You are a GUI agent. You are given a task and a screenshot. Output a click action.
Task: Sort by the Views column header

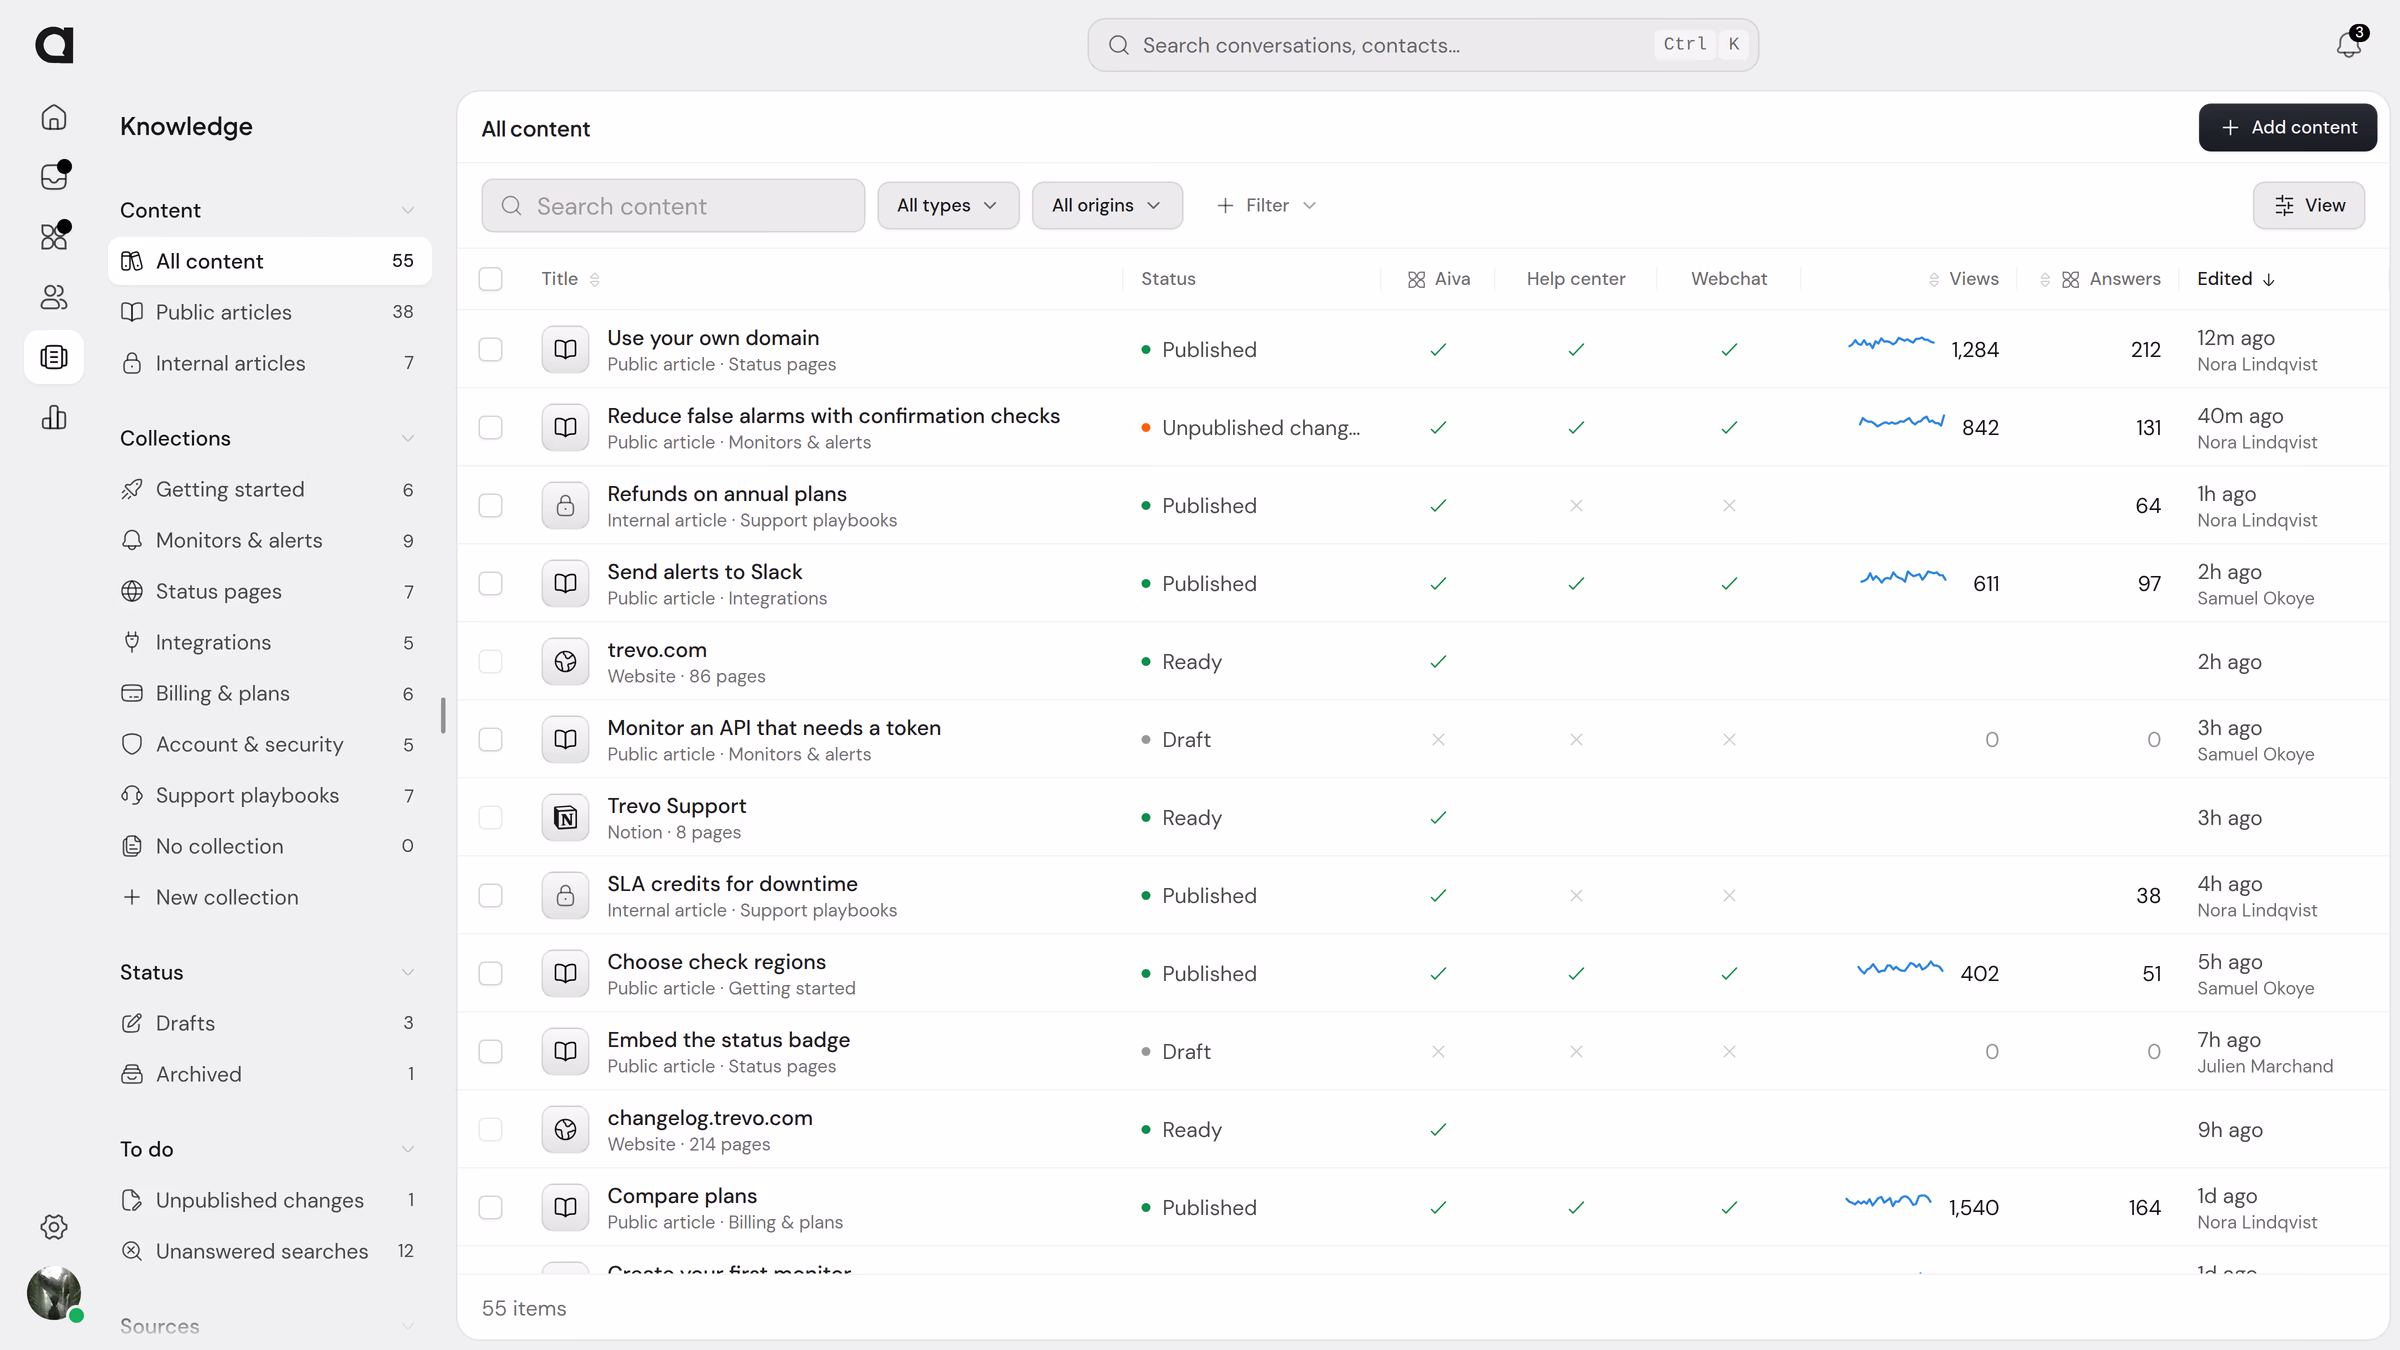[x=1963, y=279]
